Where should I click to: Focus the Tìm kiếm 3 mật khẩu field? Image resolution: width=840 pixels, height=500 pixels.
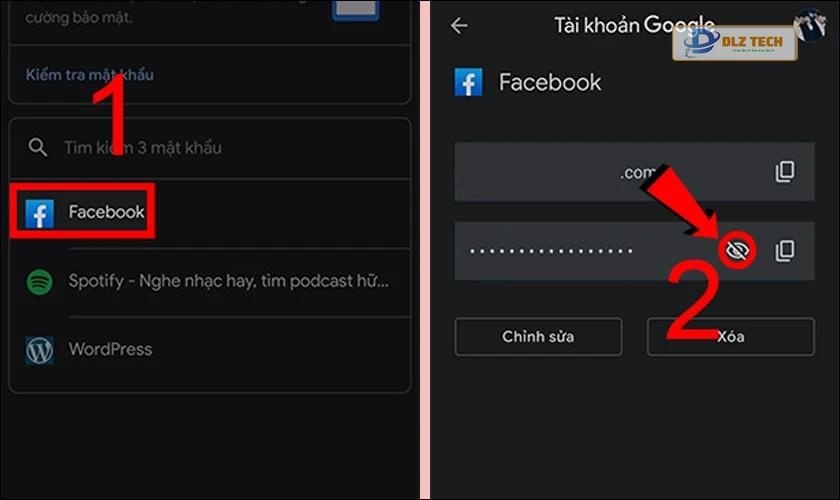coord(210,147)
